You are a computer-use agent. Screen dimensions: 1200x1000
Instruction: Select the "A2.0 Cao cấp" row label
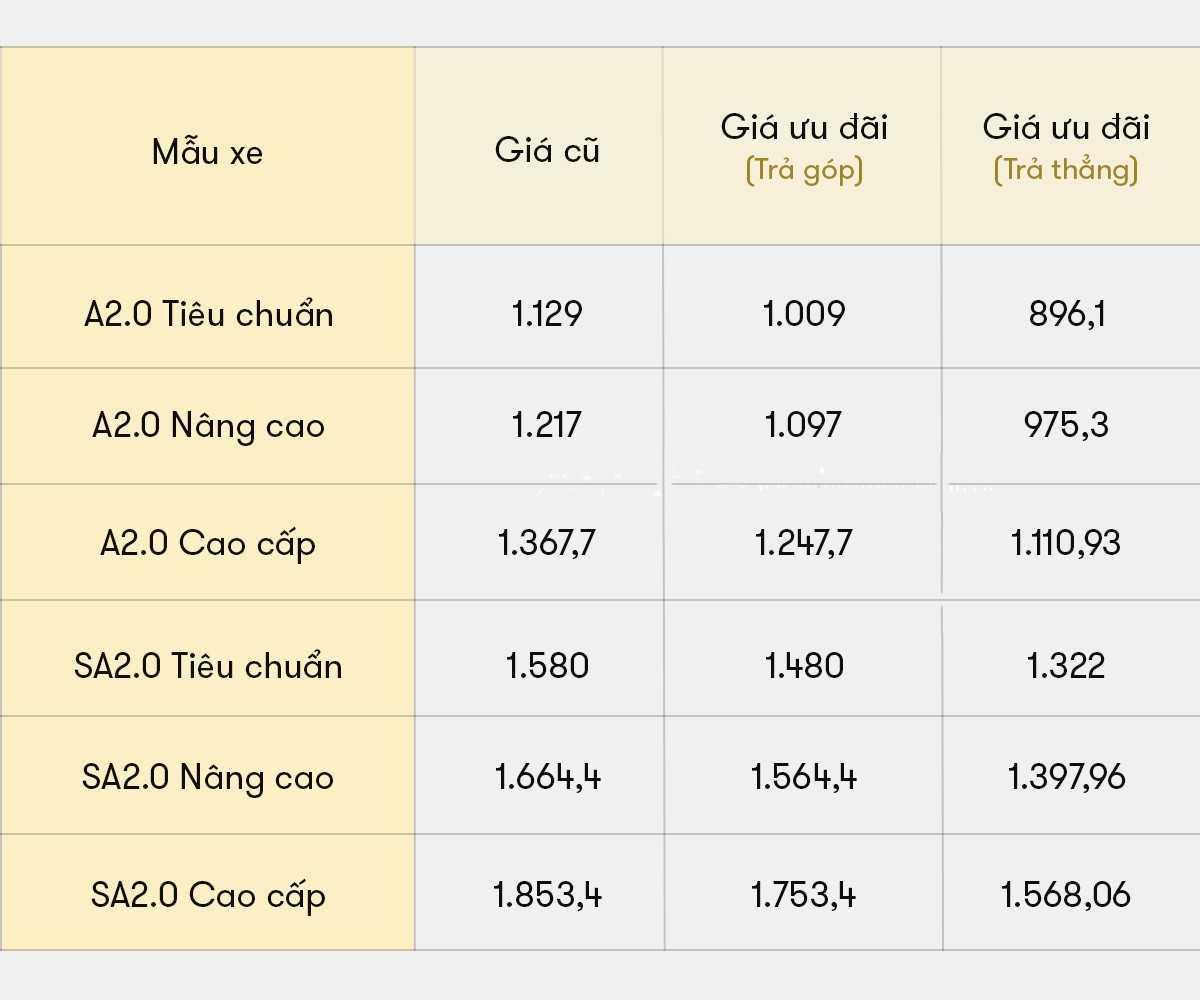click(x=208, y=544)
